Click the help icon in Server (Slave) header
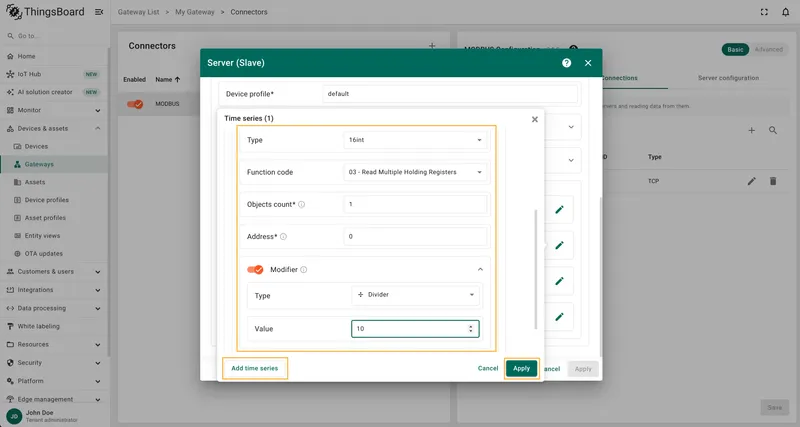800x427 pixels. (x=566, y=63)
